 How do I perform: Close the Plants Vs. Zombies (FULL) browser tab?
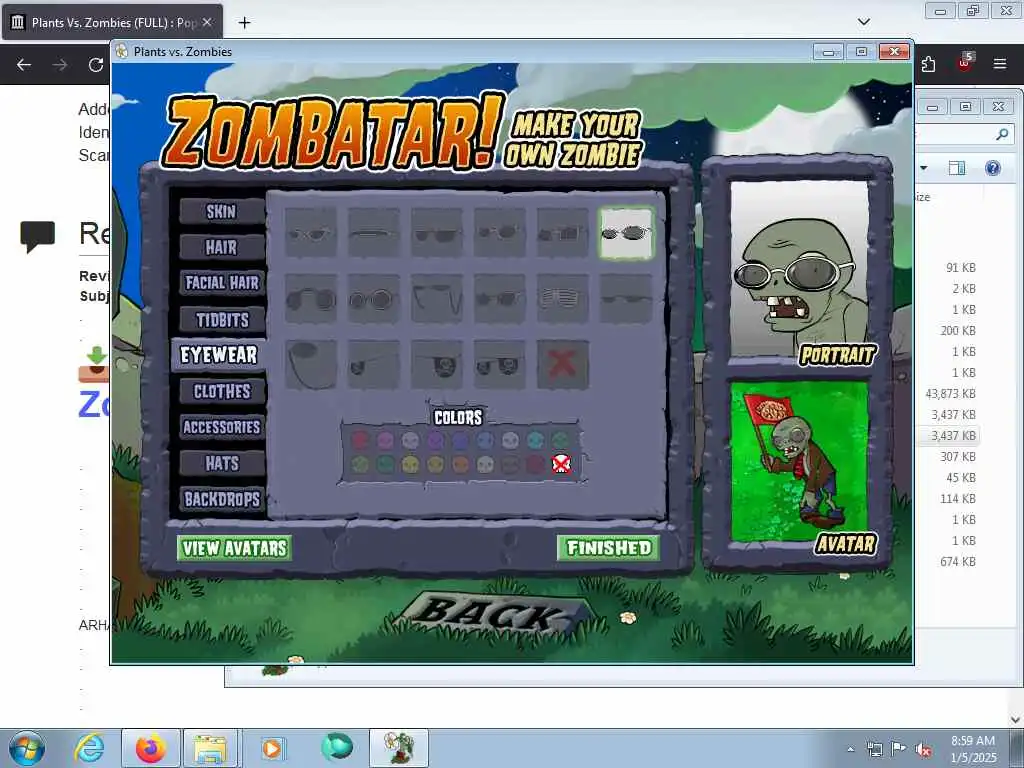[x=207, y=22]
